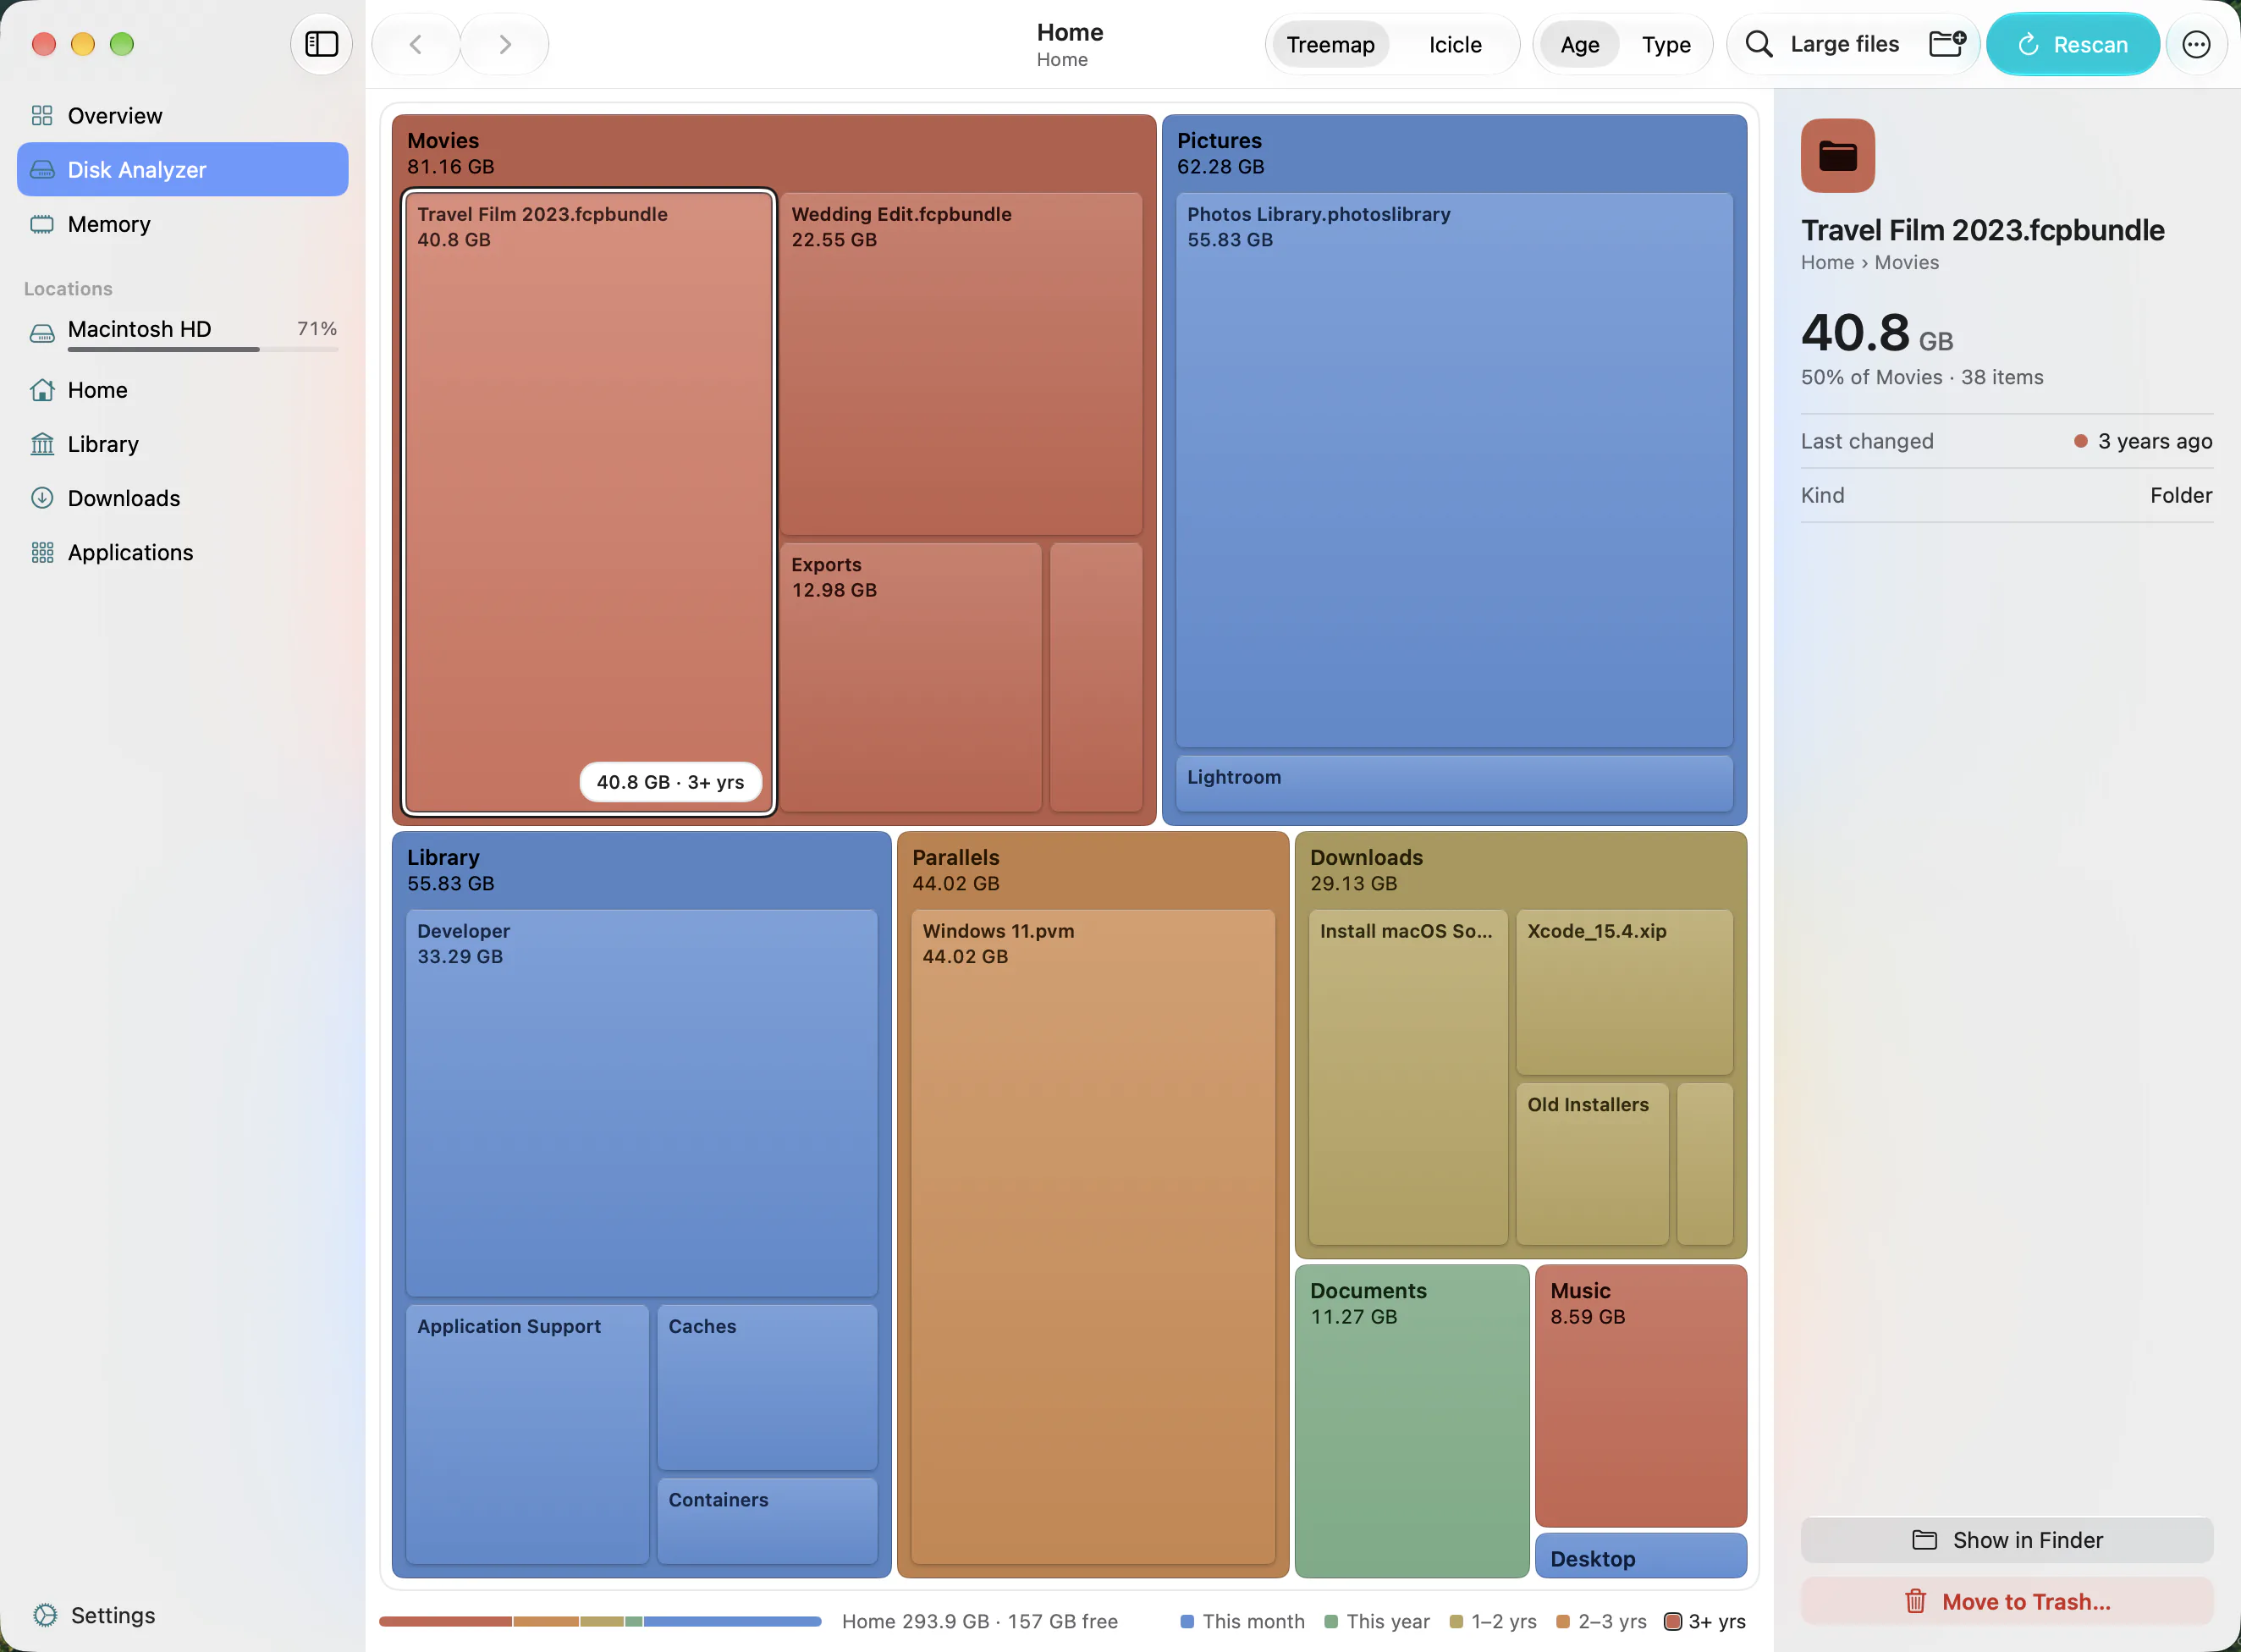Click the This year legend swatch
2241x1652 pixels.
point(1330,1621)
